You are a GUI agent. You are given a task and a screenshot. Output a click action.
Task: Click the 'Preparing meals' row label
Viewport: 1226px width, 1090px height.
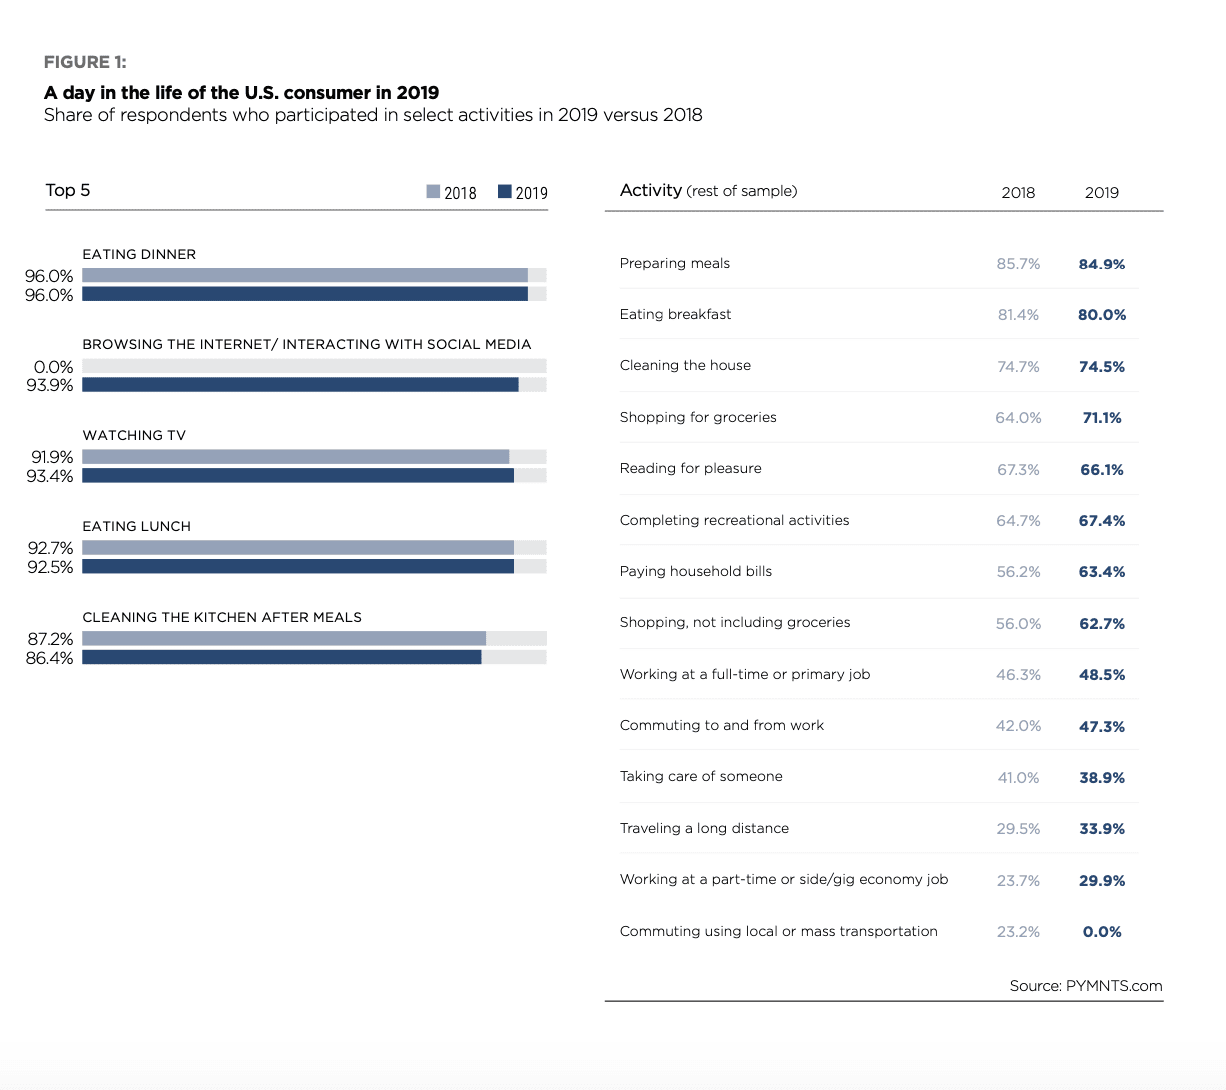pos(675,263)
